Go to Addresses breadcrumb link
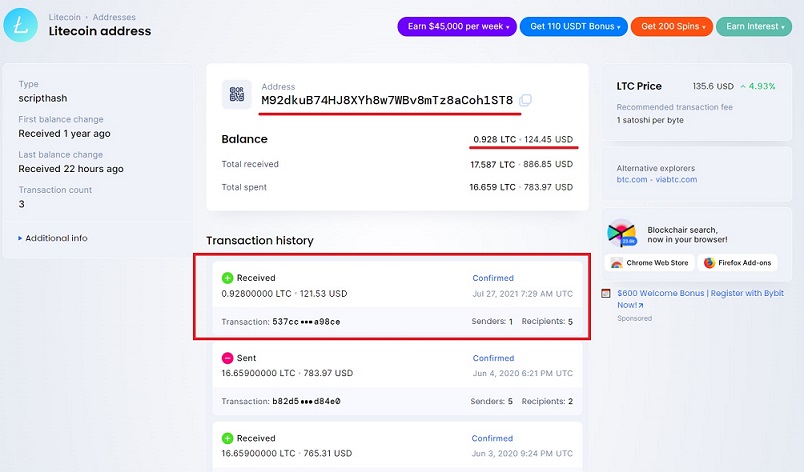804x472 pixels. [114, 17]
